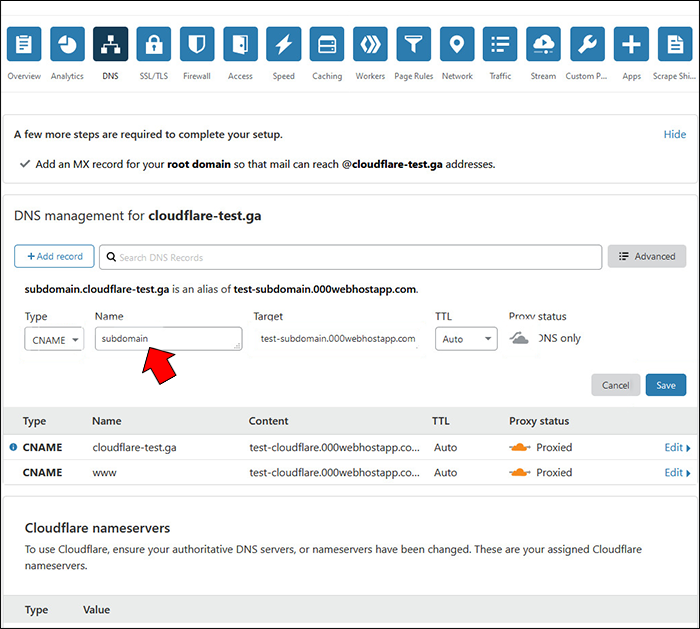700x629 pixels.
Task: Open the Custom Pages wrench icon
Action: click(588, 44)
